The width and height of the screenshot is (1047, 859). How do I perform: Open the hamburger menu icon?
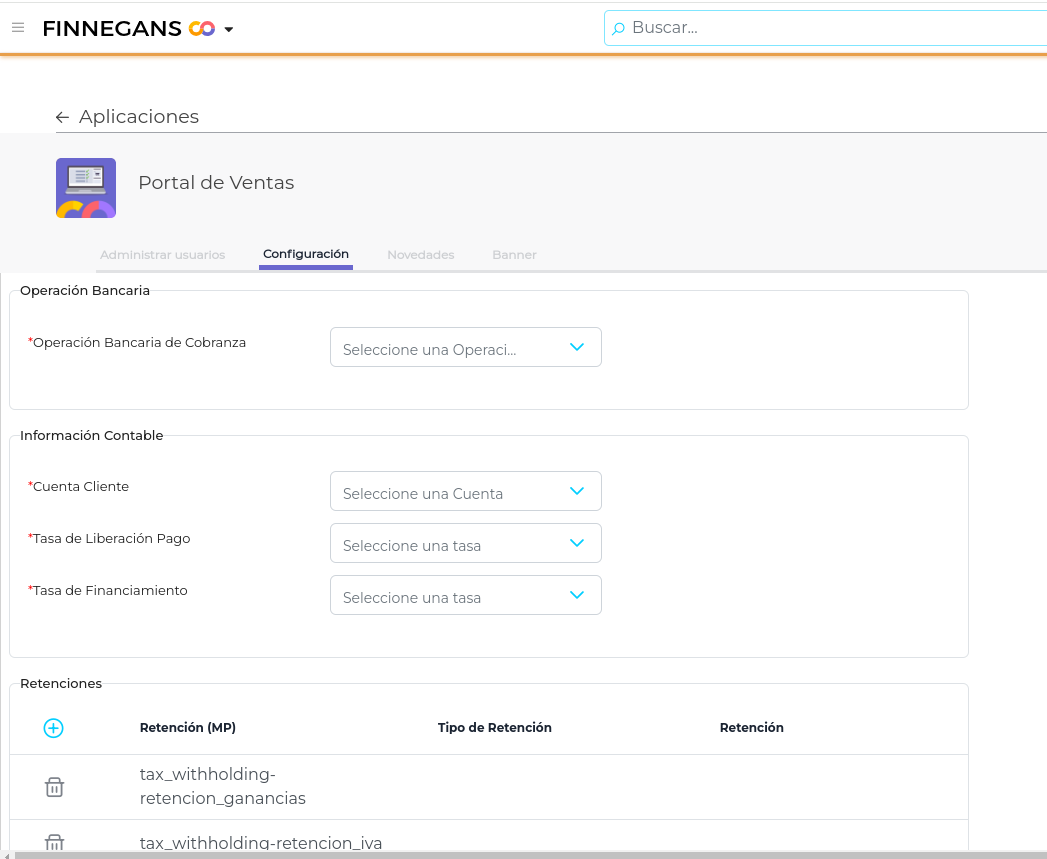[x=18, y=28]
